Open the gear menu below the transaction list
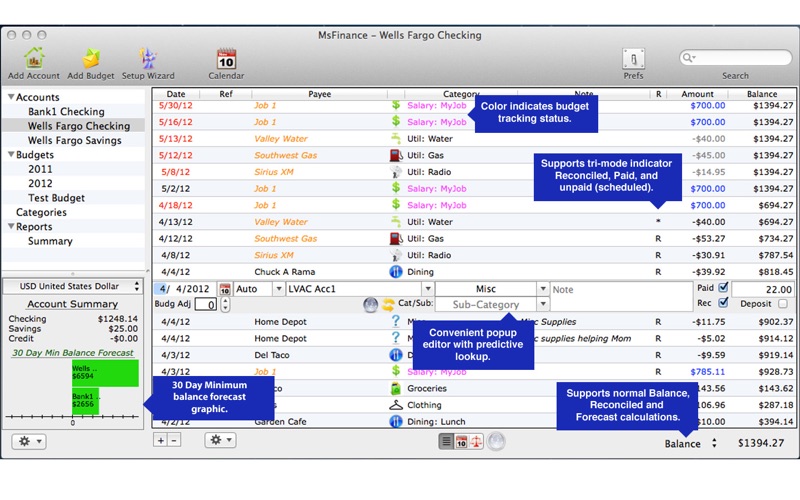Screen dimensions: 800x500 coord(220,440)
